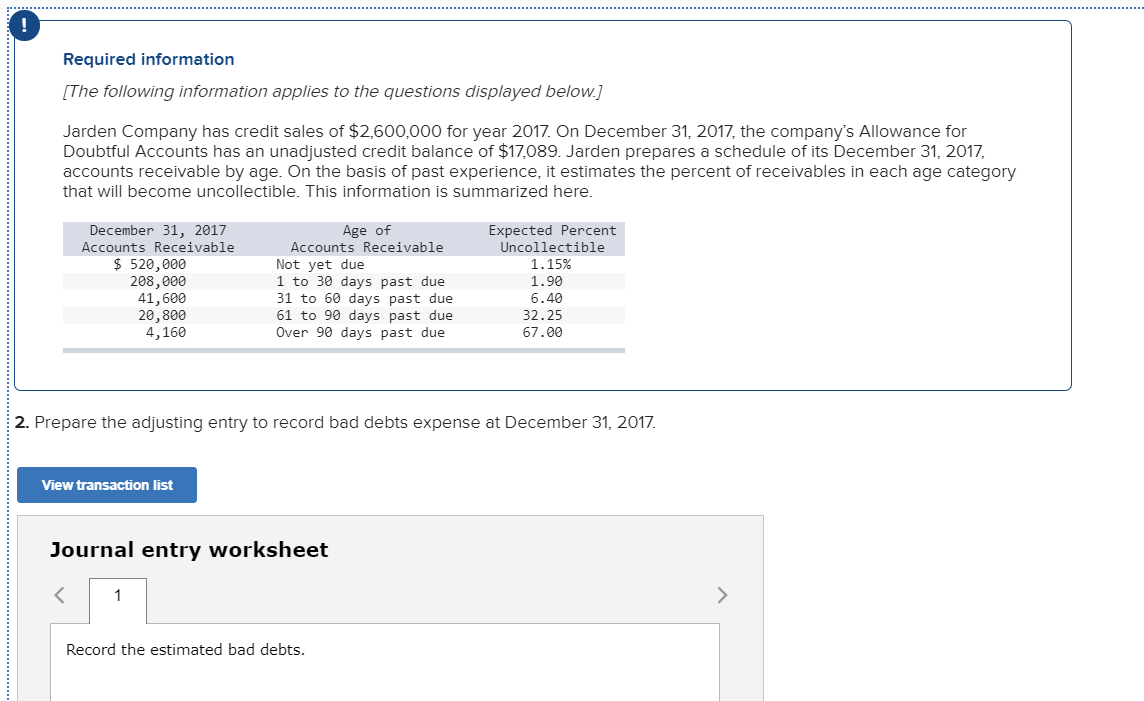The width and height of the screenshot is (1144, 701).
Task: Click the Expected Percent Uncollectible column header
Action: click(x=552, y=239)
